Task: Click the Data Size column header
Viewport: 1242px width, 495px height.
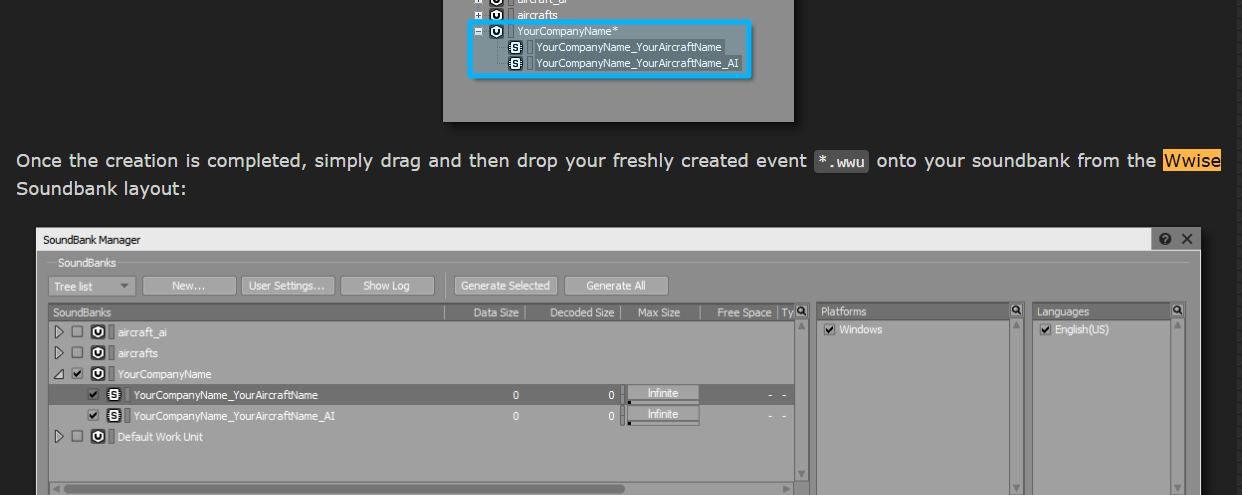Action: (x=495, y=313)
